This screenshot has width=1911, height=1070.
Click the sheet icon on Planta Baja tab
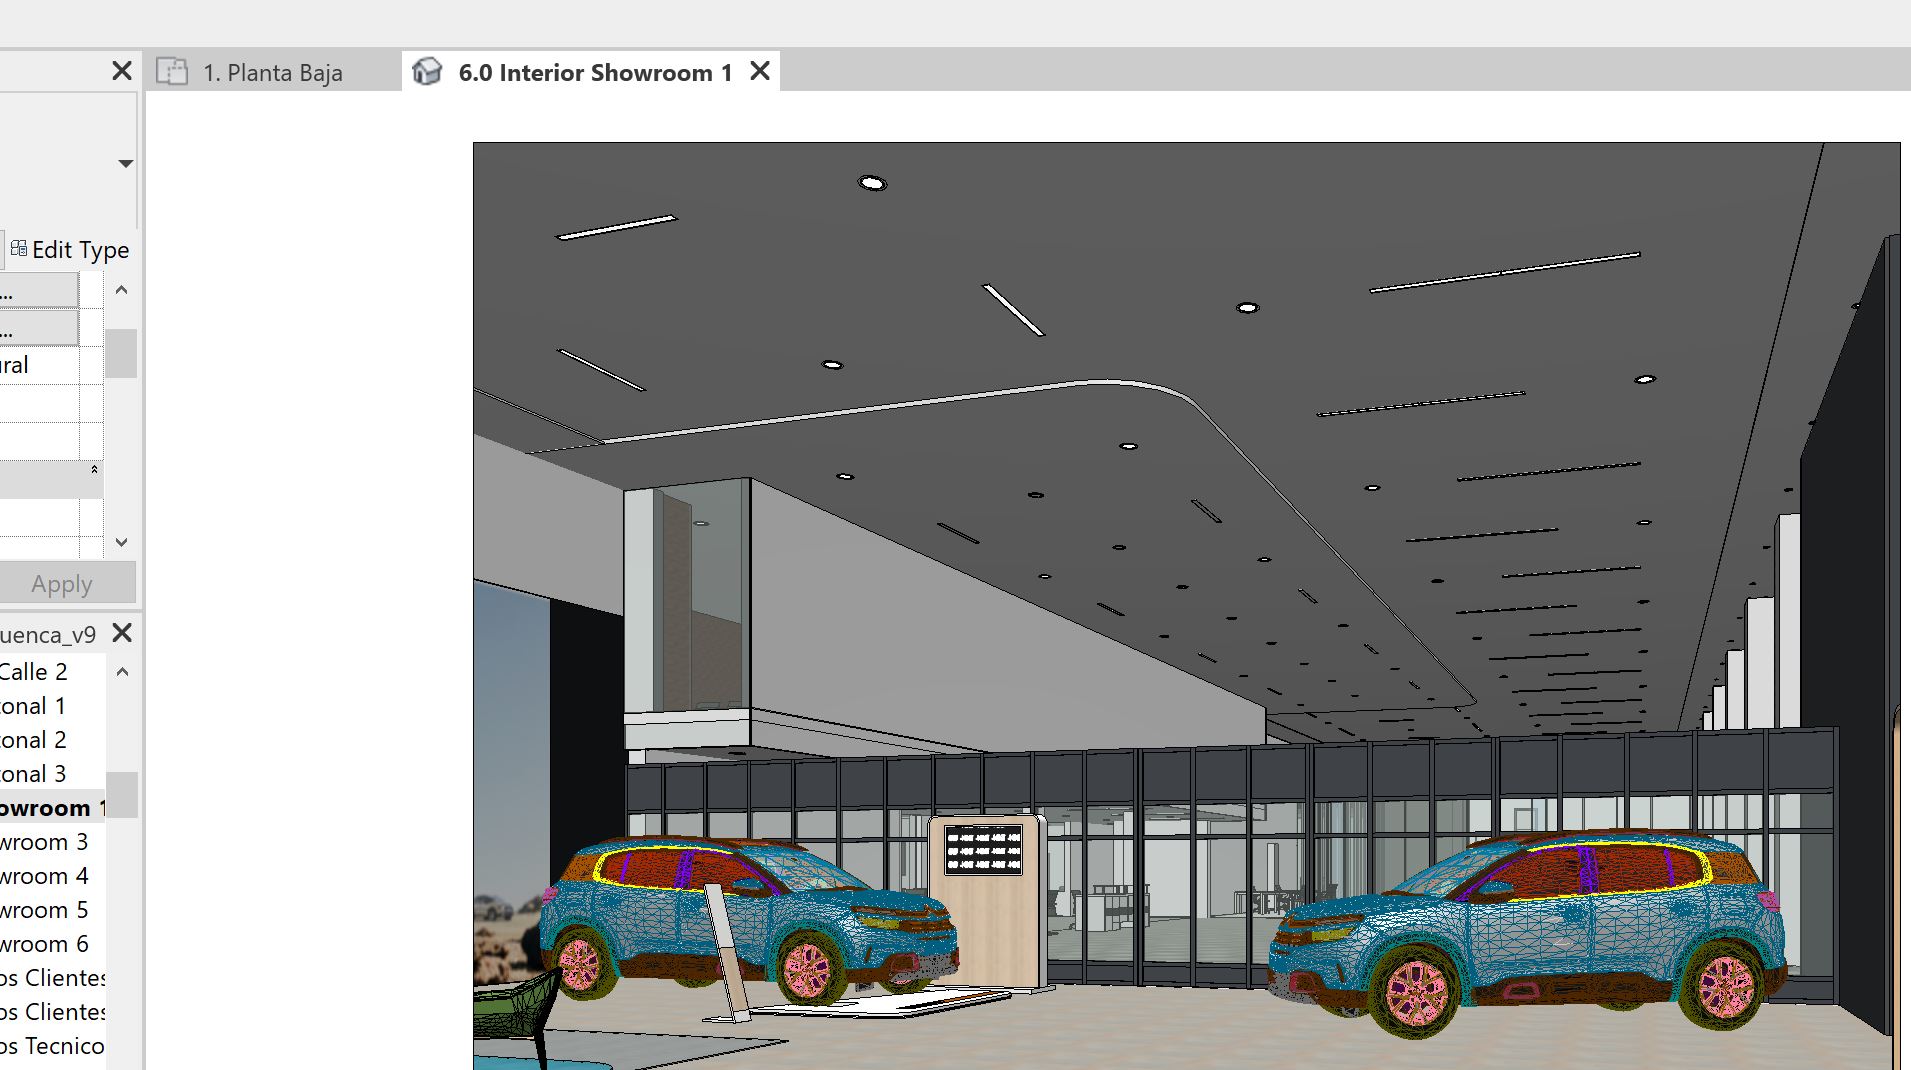(x=173, y=70)
